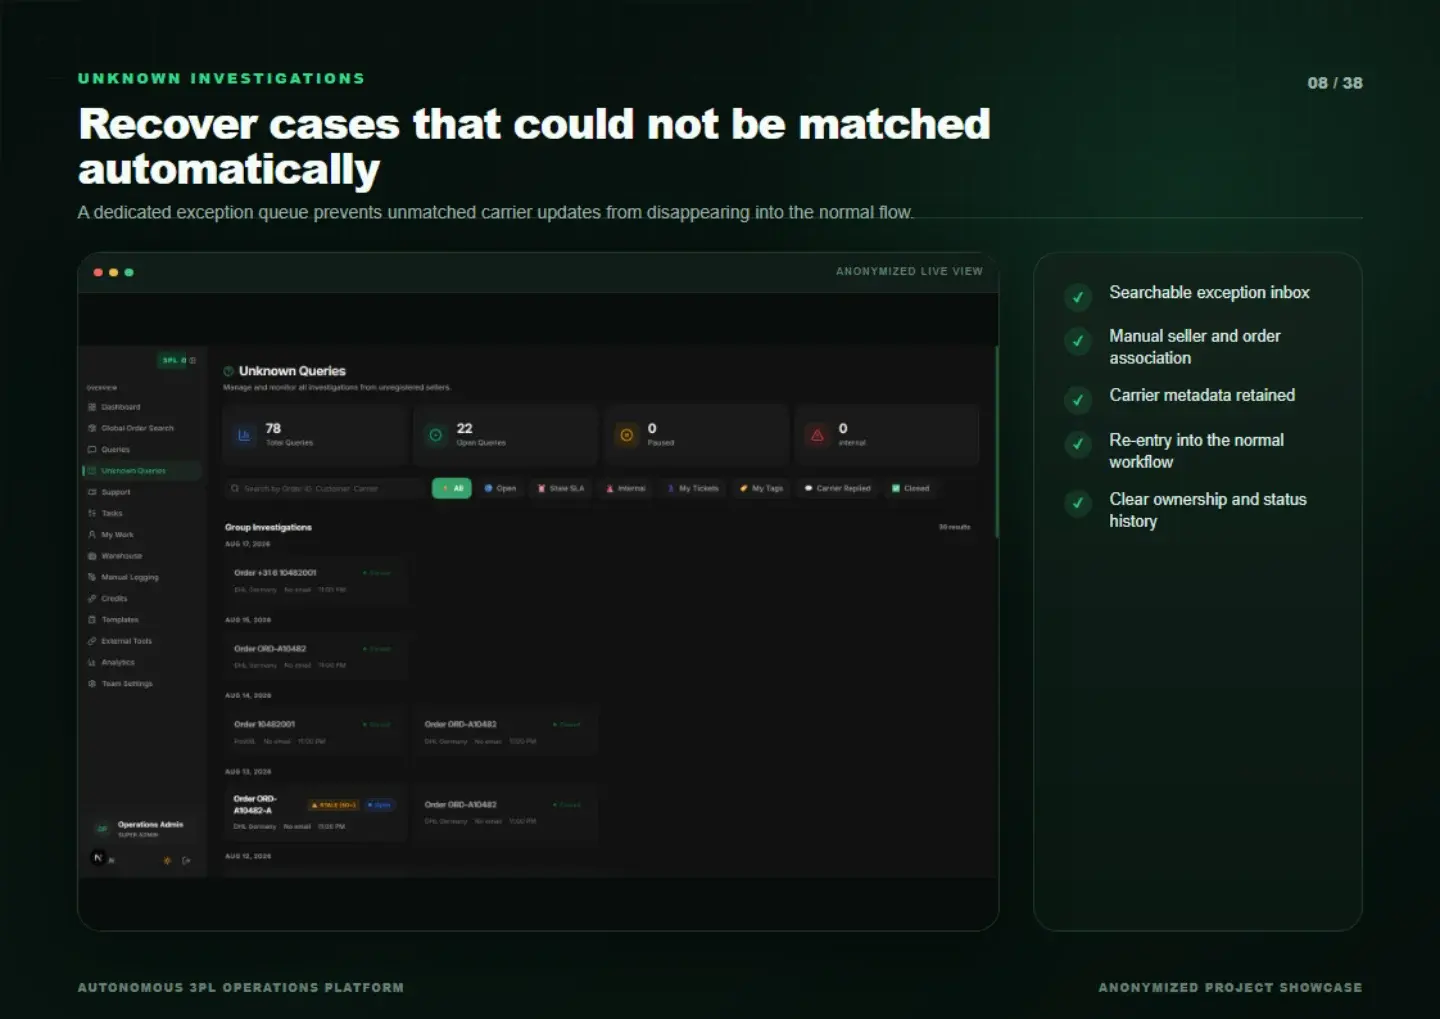Open the Order ORD-A10482-A stale card
Image resolution: width=1440 pixels, height=1019 pixels.
[316, 813]
